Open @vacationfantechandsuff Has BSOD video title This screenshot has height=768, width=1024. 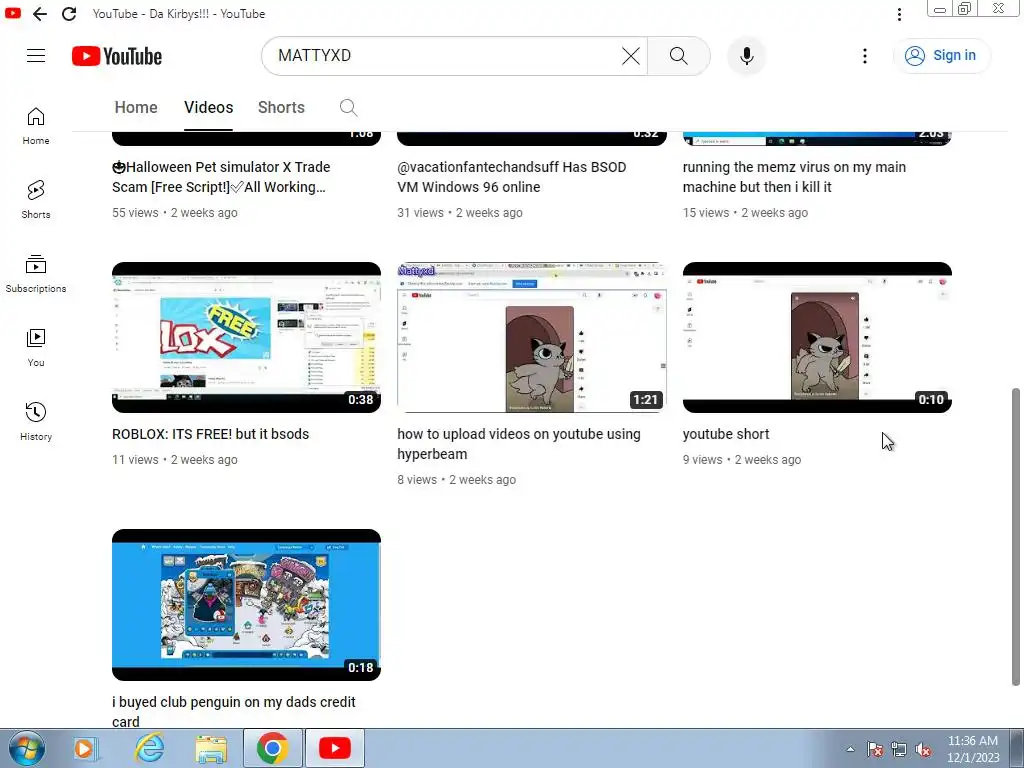511,177
